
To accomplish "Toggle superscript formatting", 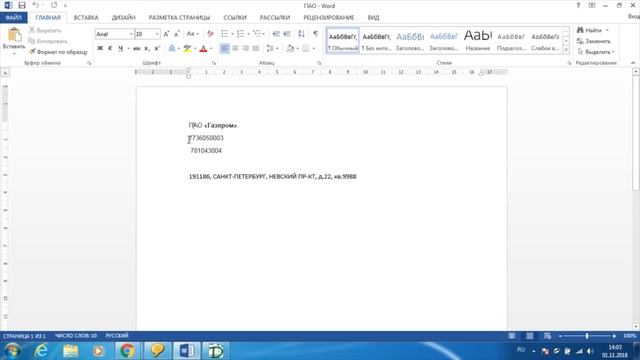I will [157, 49].
